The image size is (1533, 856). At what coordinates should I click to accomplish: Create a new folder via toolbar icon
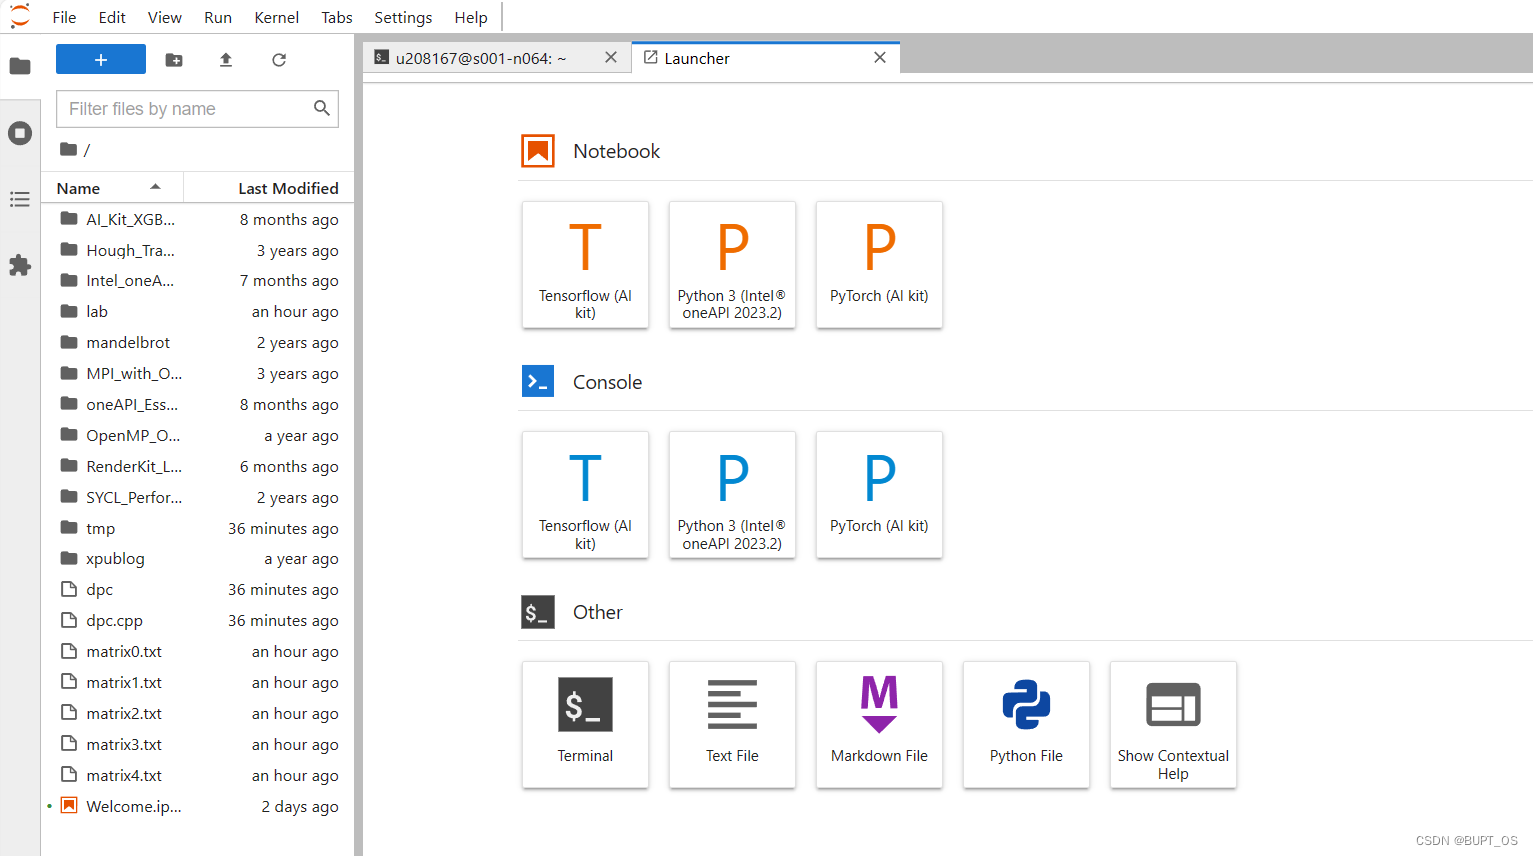pos(174,60)
